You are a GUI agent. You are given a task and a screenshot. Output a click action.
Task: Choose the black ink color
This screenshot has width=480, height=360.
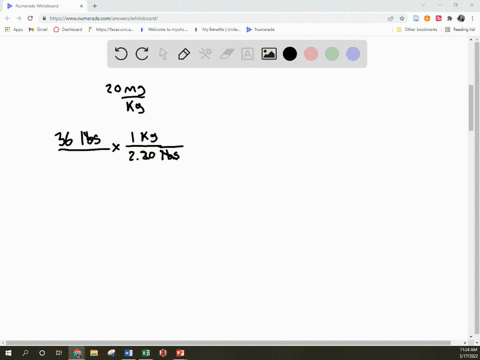pyautogui.click(x=290, y=54)
